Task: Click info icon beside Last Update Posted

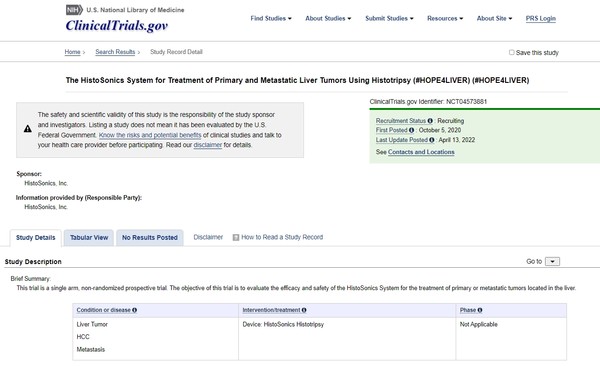Action: 432,140
